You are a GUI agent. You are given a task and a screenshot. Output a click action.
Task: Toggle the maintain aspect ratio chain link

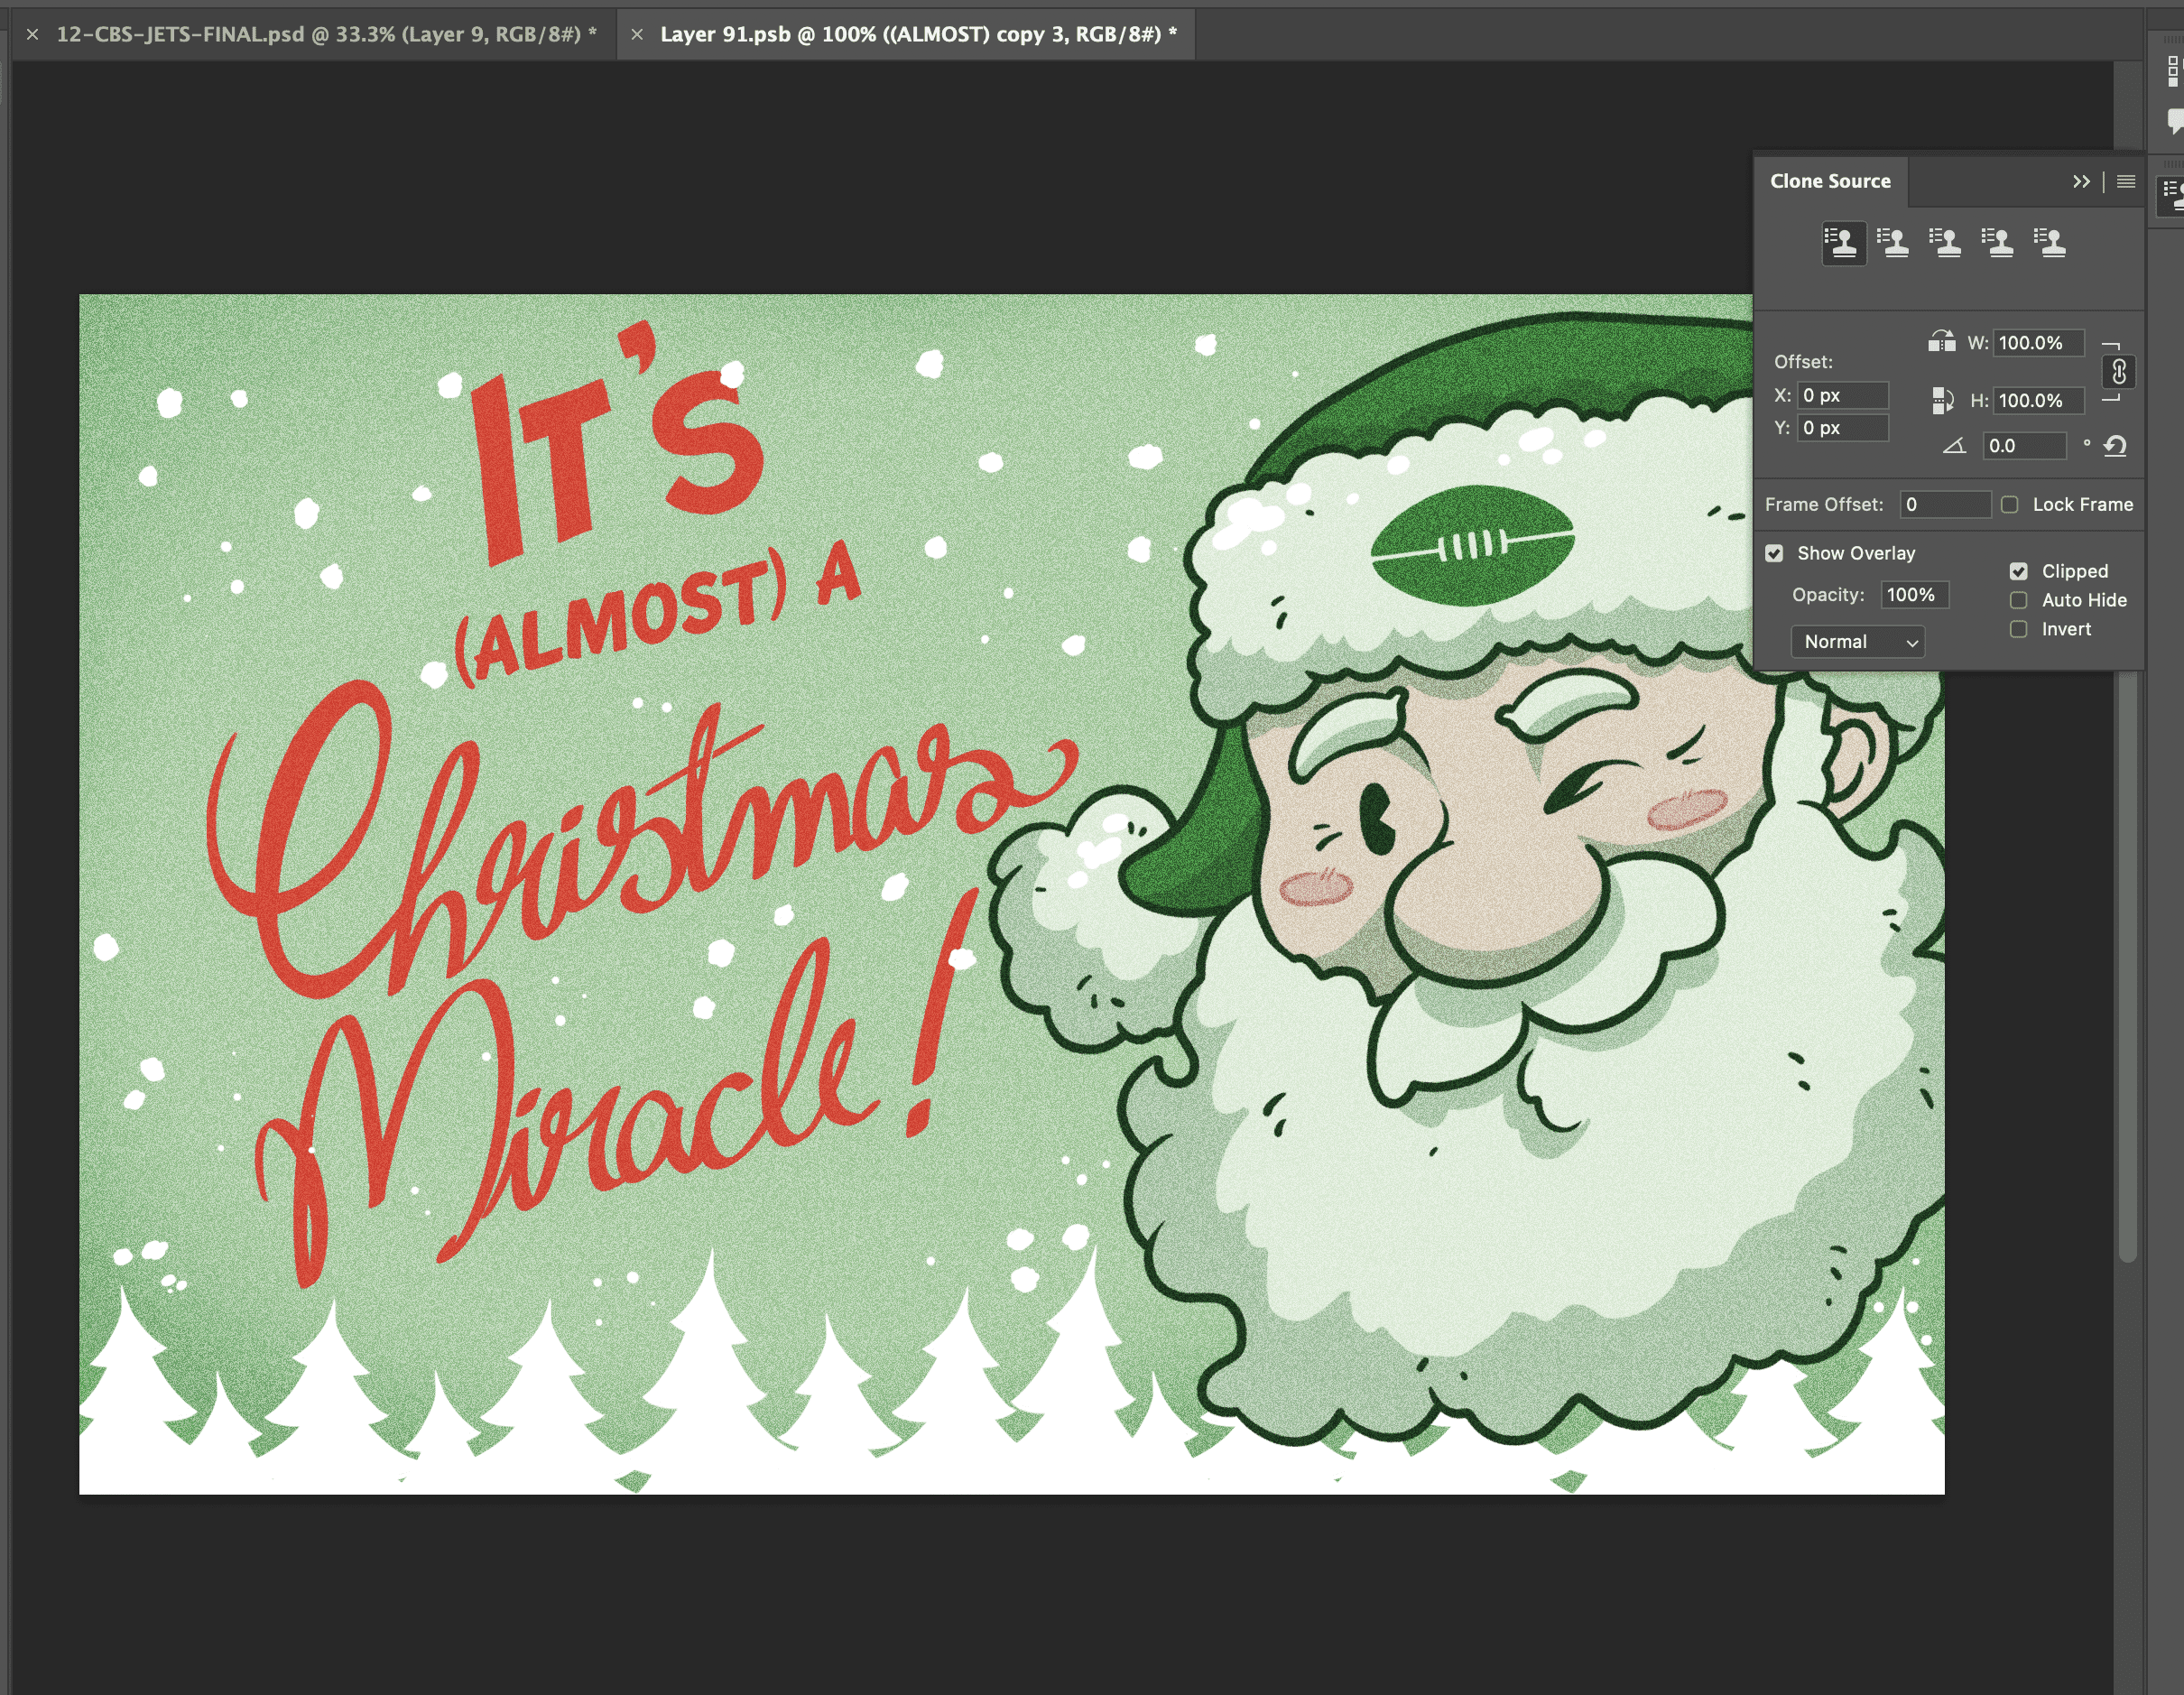click(2118, 371)
